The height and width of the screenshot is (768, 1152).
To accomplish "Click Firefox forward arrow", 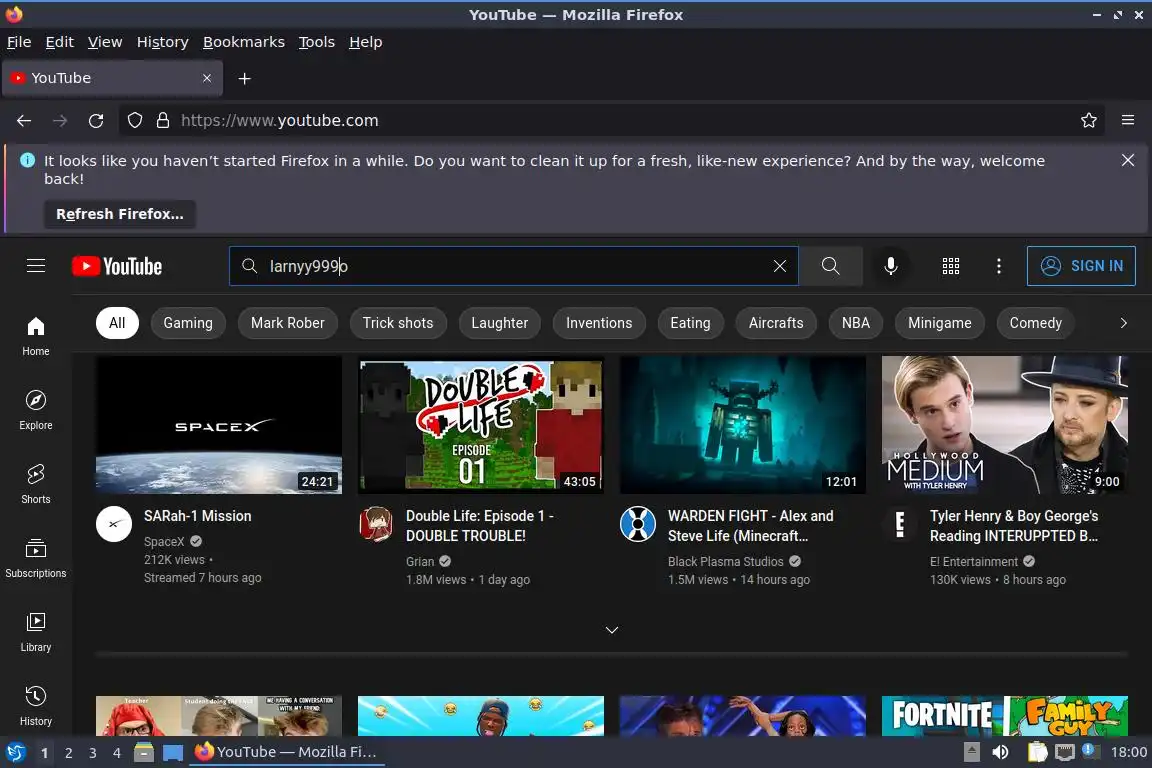I will coord(60,121).
